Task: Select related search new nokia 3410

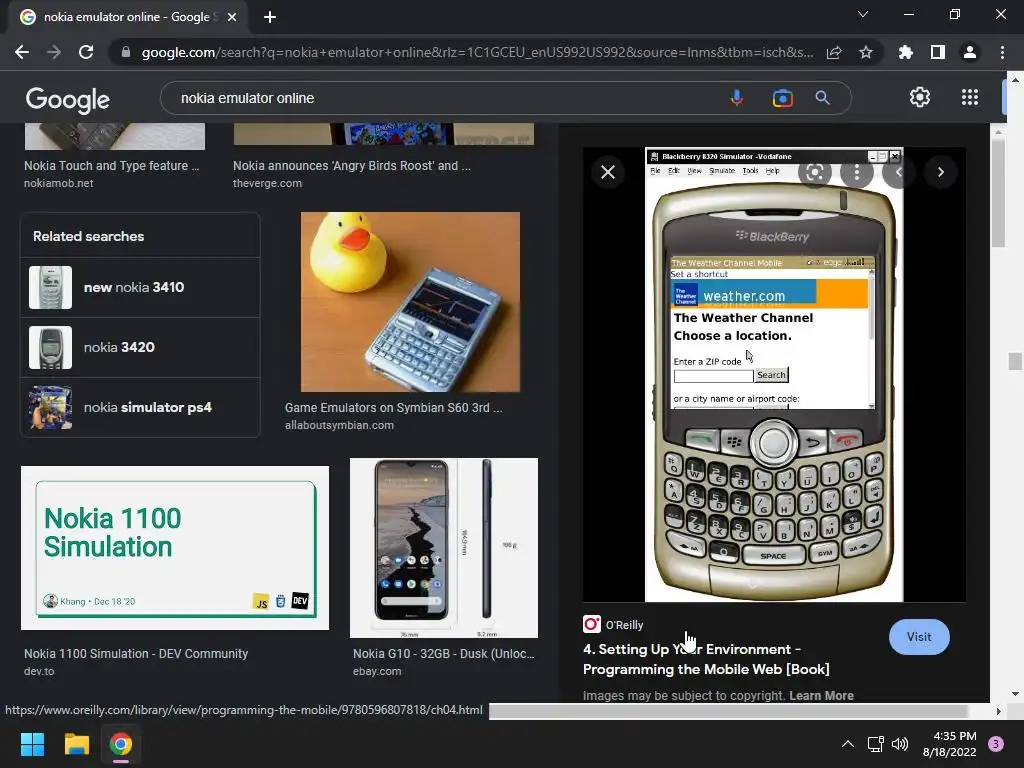Action: point(140,287)
